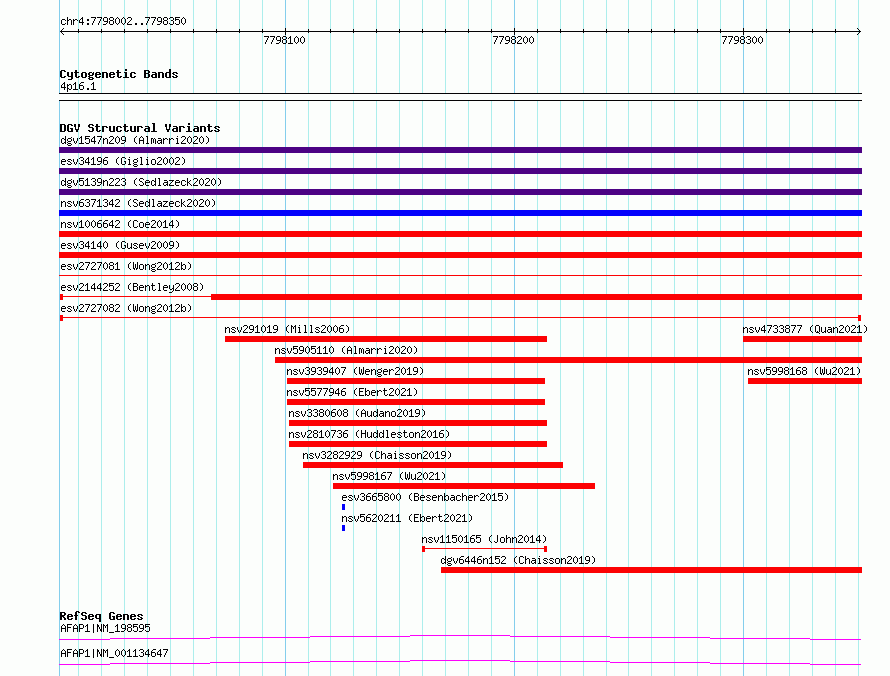Select the nsv1150165 (John2014) label
Screen dimensions: 890x676
[484, 539]
